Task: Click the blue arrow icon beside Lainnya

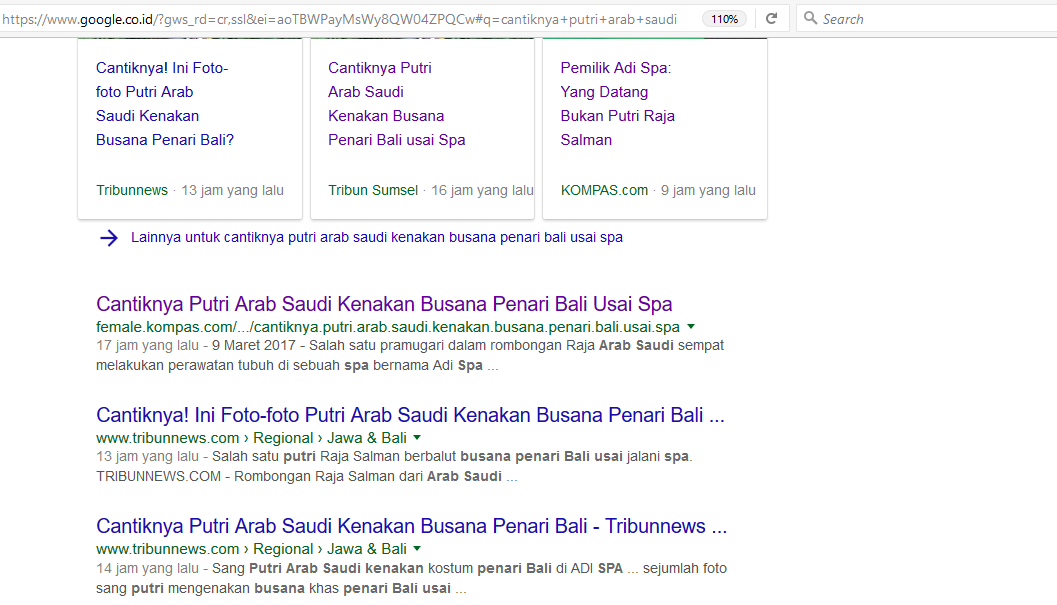Action: coord(109,237)
